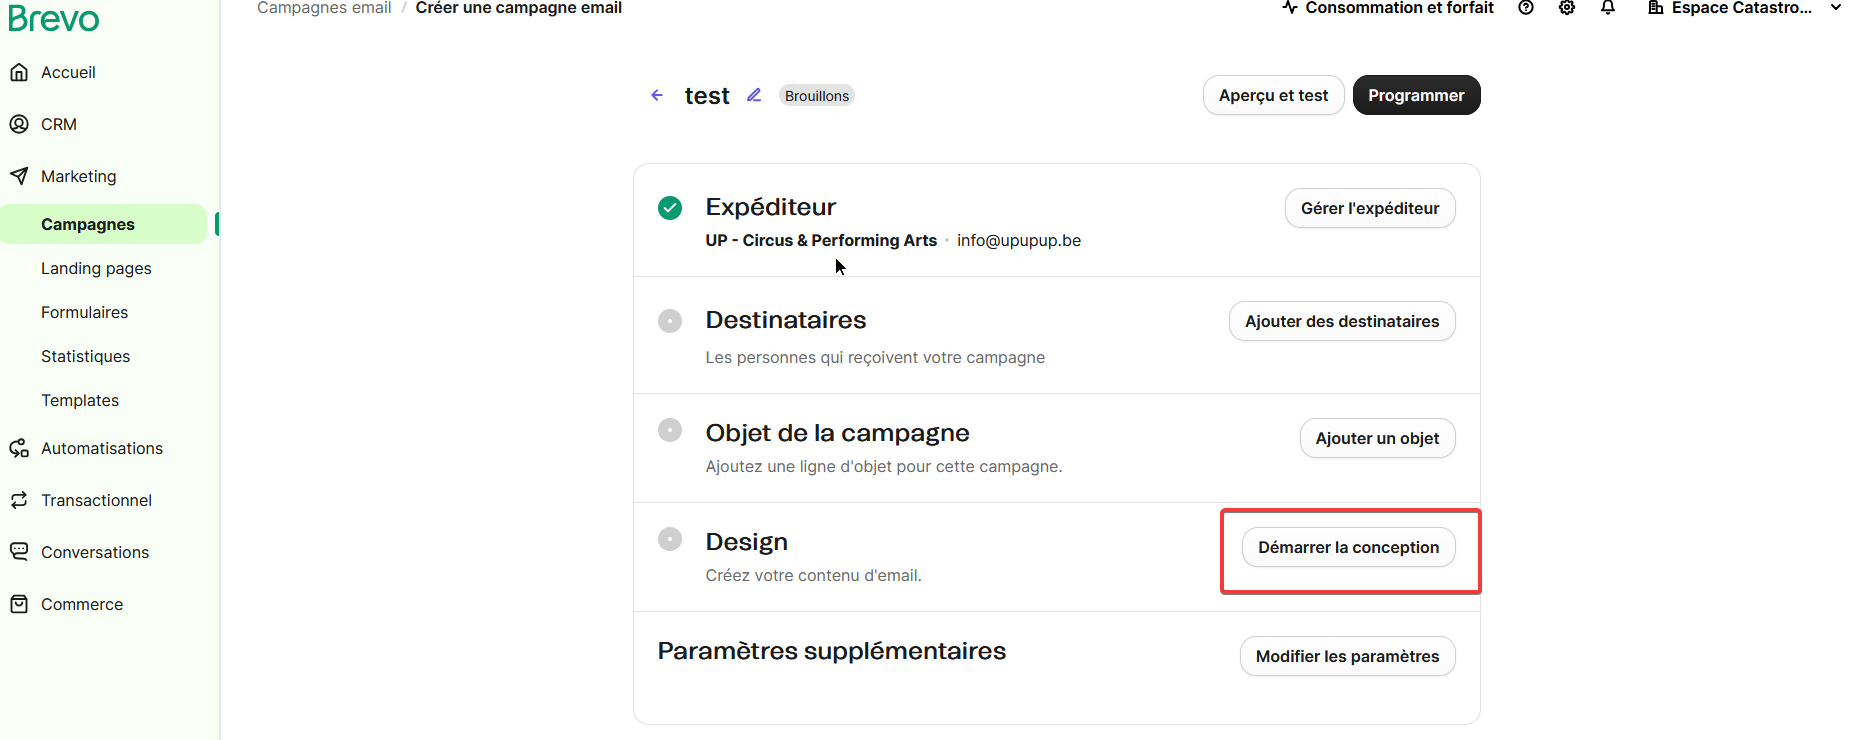Open the Campagnes email breadcrumb link
This screenshot has width=1864, height=740.
pos(324,8)
